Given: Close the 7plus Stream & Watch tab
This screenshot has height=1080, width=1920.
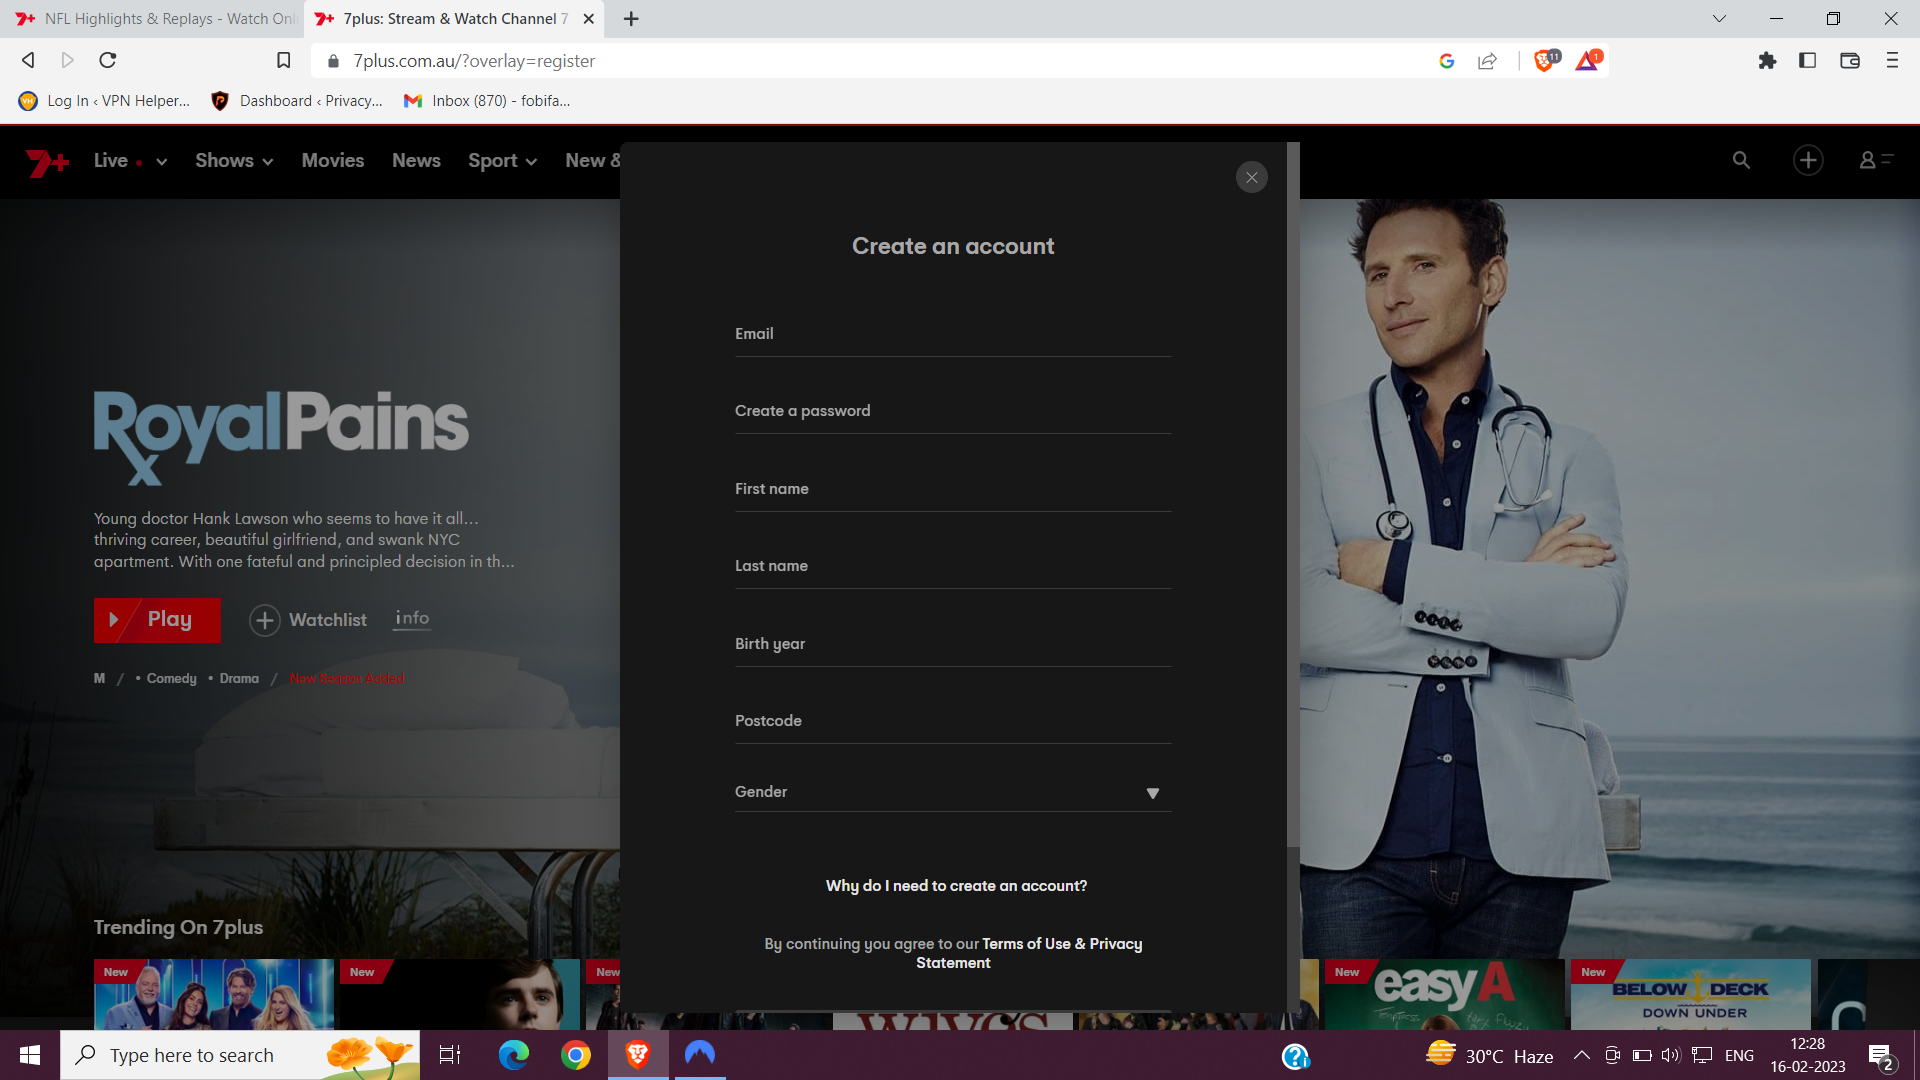Looking at the screenshot, I should [588, 19].
